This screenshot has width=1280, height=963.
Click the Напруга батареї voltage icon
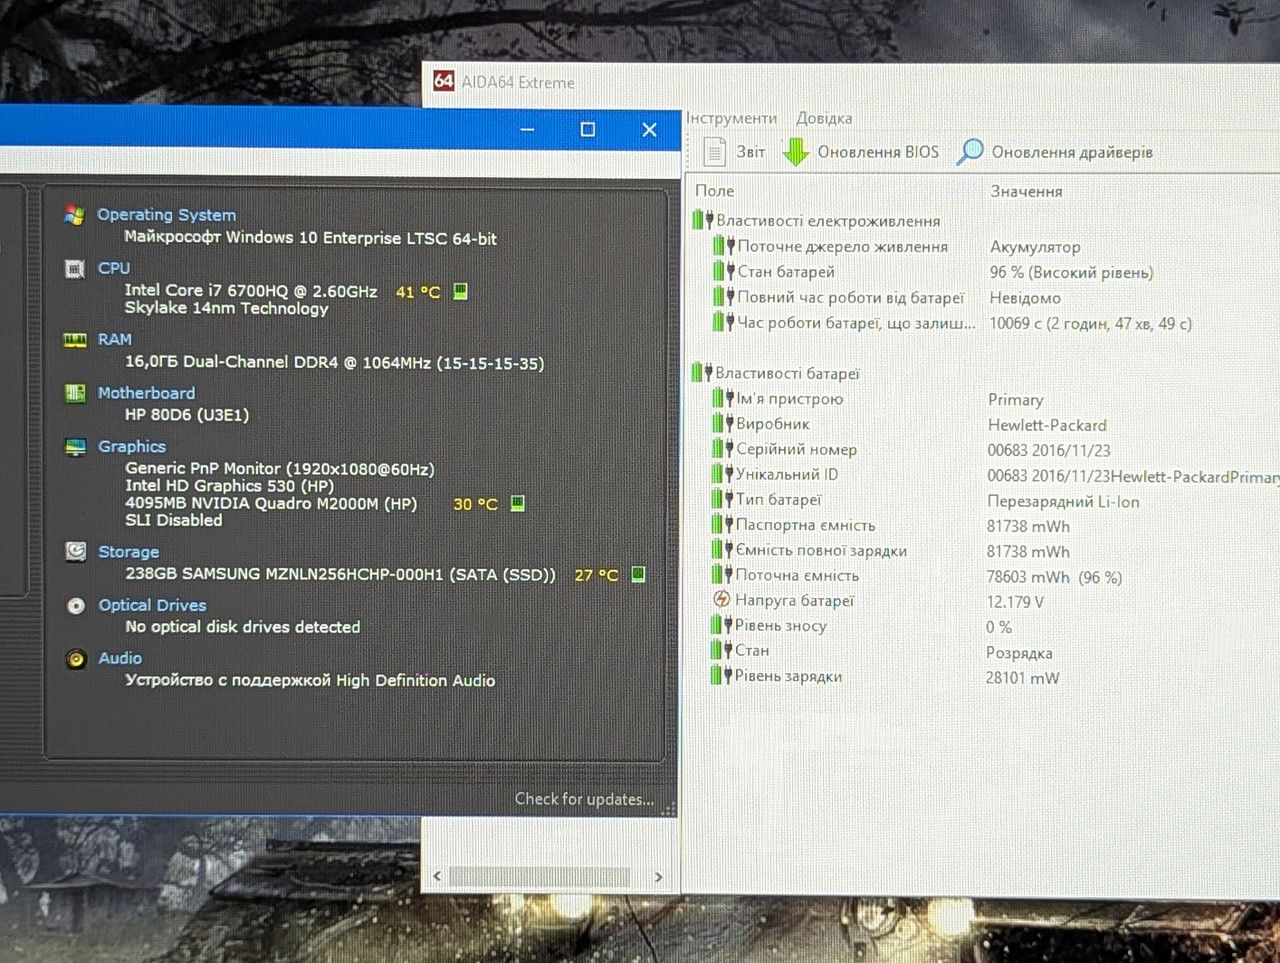coord(721,600)
